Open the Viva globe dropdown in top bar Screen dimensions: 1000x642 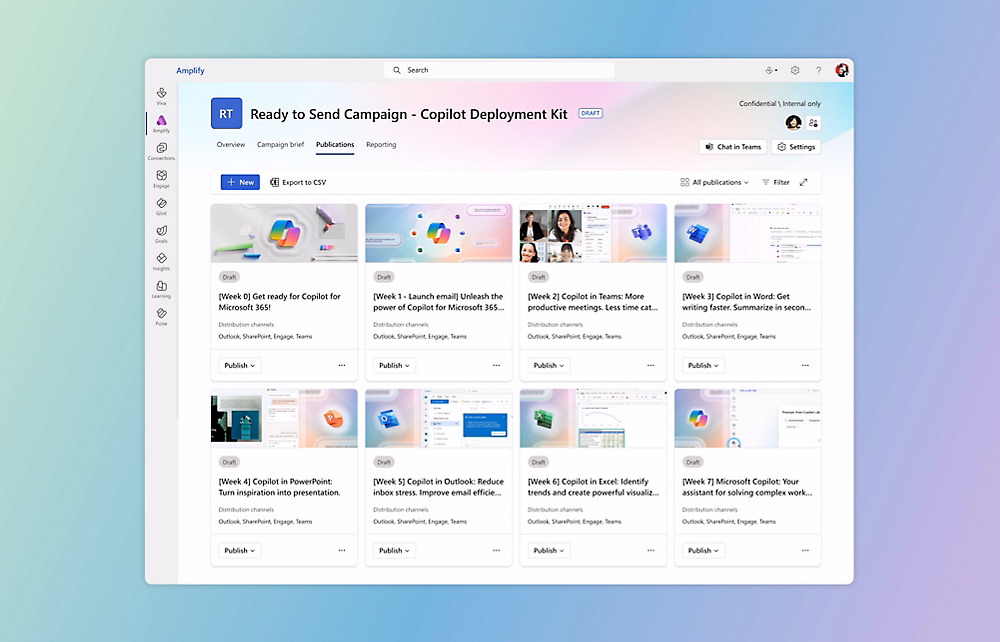(771, 70)
